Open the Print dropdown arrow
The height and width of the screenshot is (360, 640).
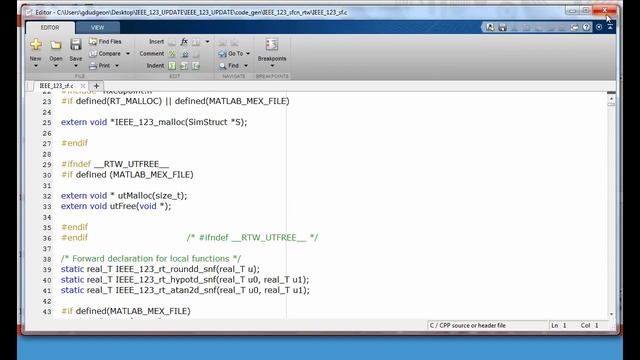[117, 66]
